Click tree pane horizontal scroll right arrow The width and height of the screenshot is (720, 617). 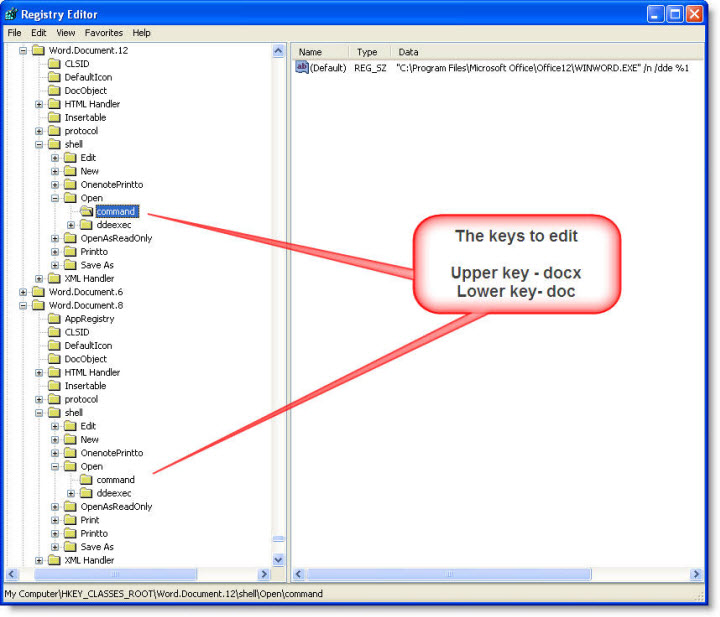(264, 574)
